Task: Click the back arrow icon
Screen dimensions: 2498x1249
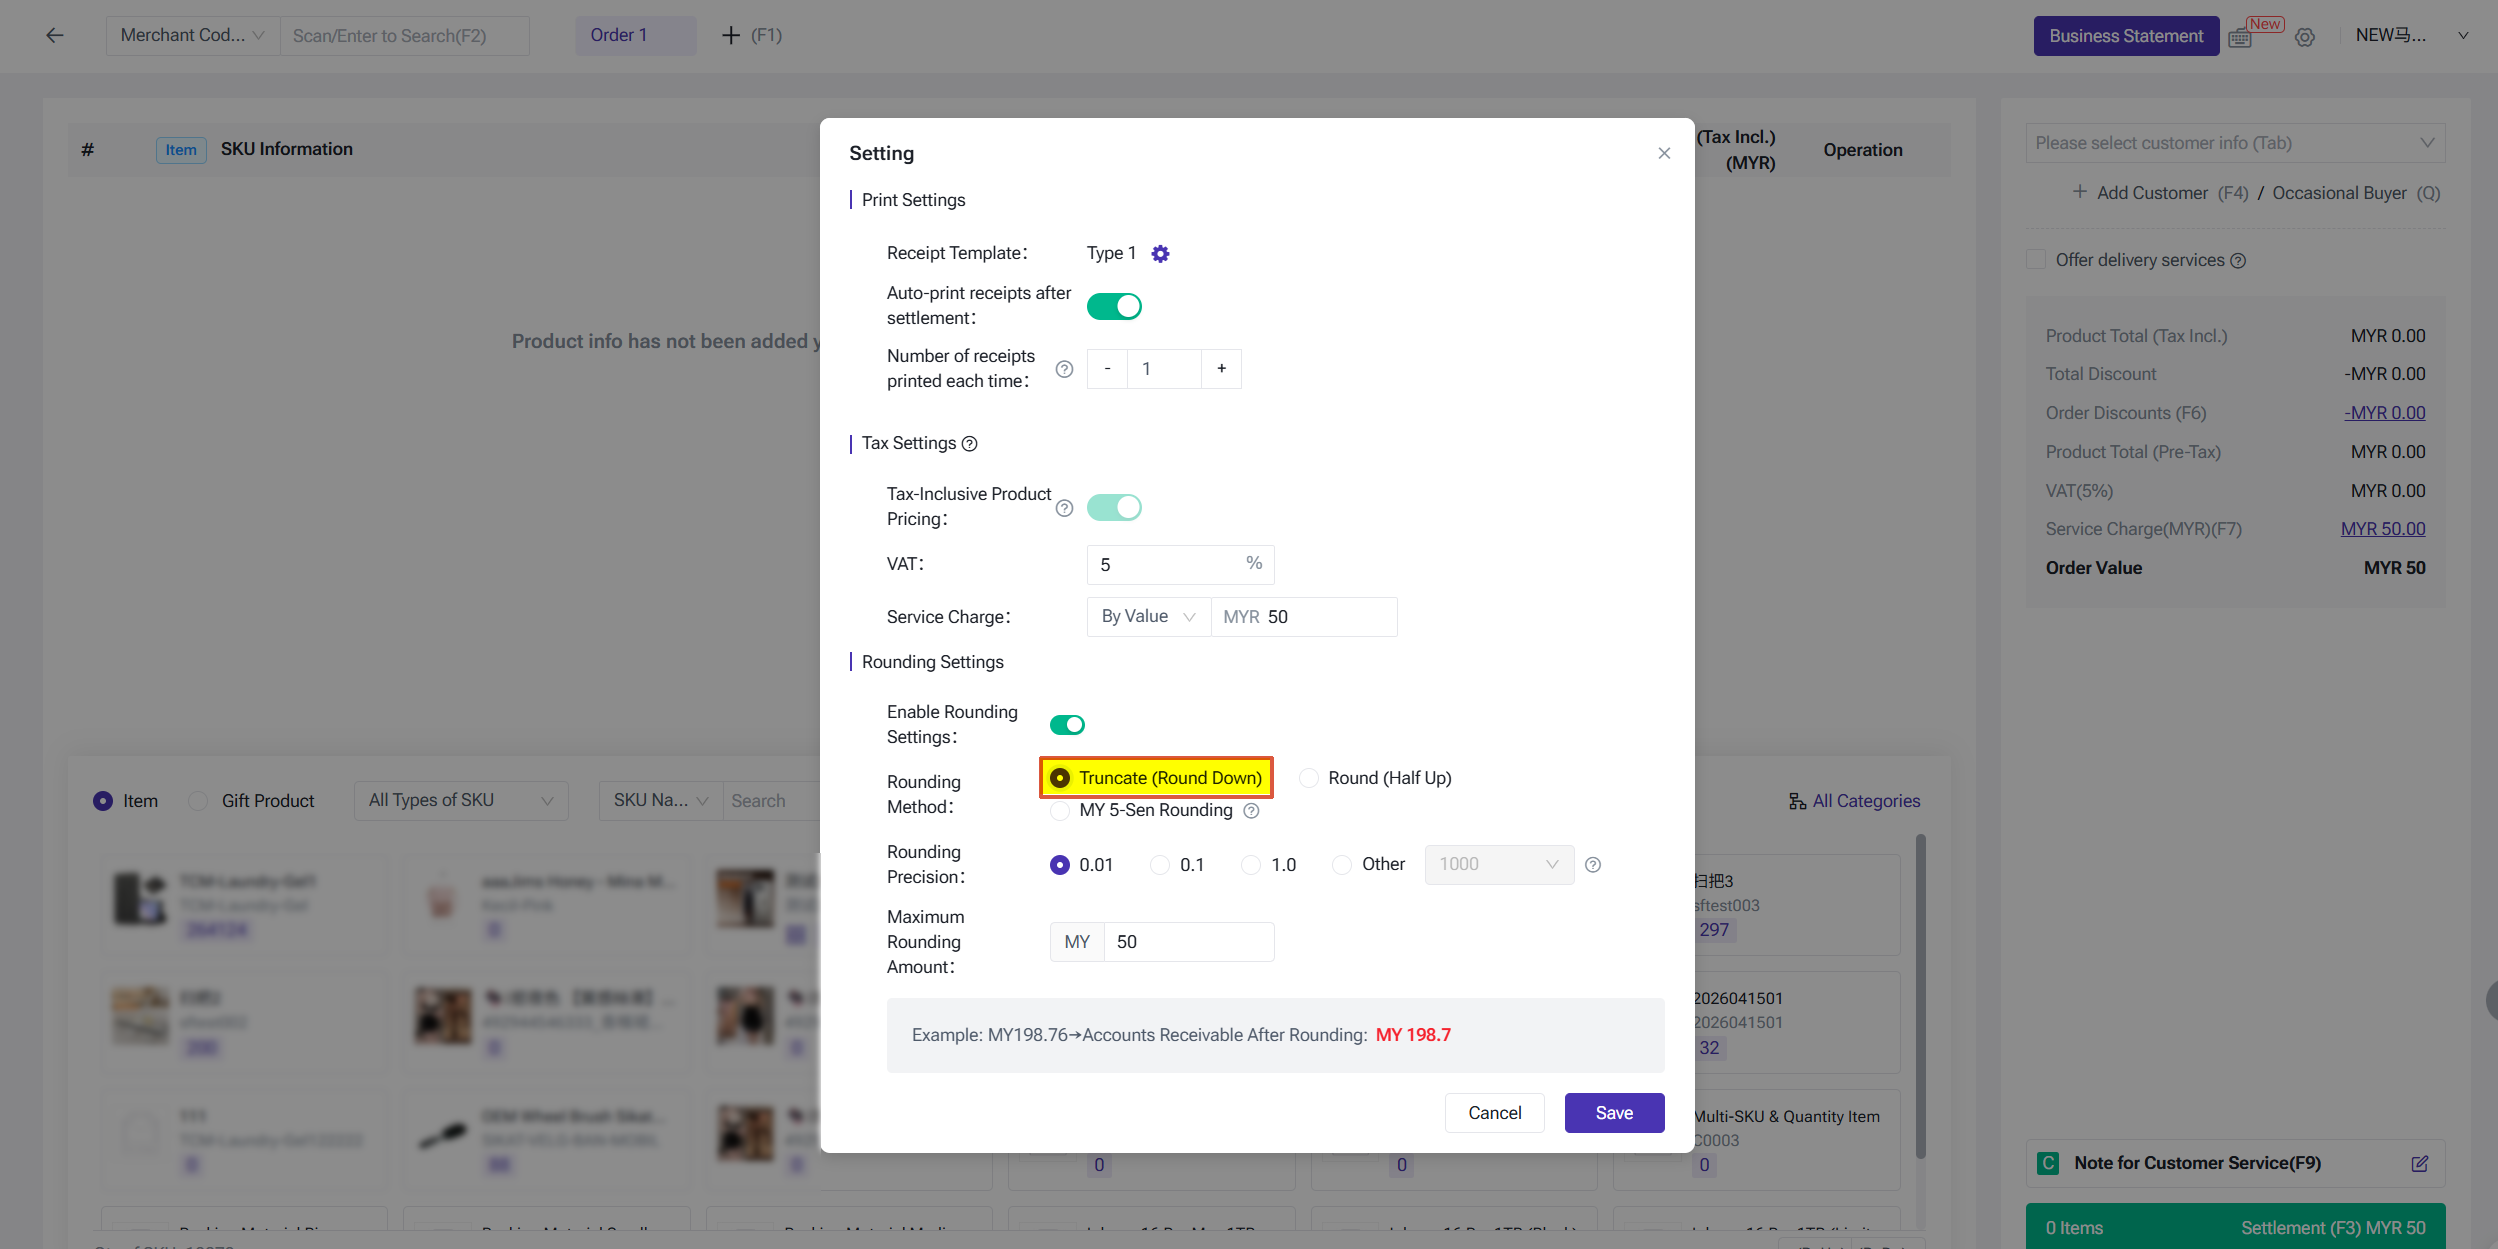Action: (55, 36)
